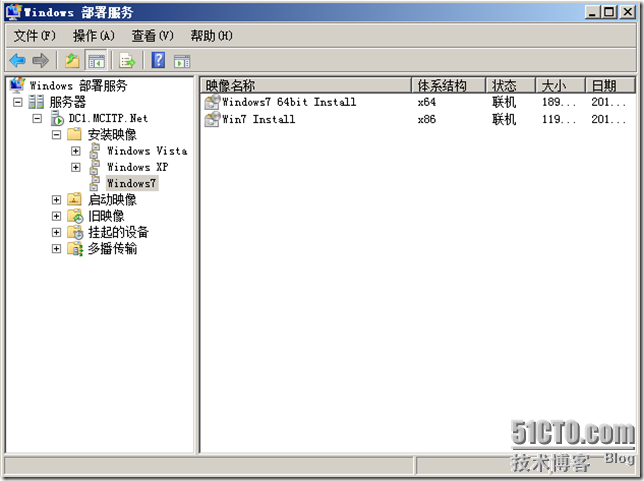Click the Windows XP image group icon
This screenshot has height=481, width=644.
click(x=95, y=167)
